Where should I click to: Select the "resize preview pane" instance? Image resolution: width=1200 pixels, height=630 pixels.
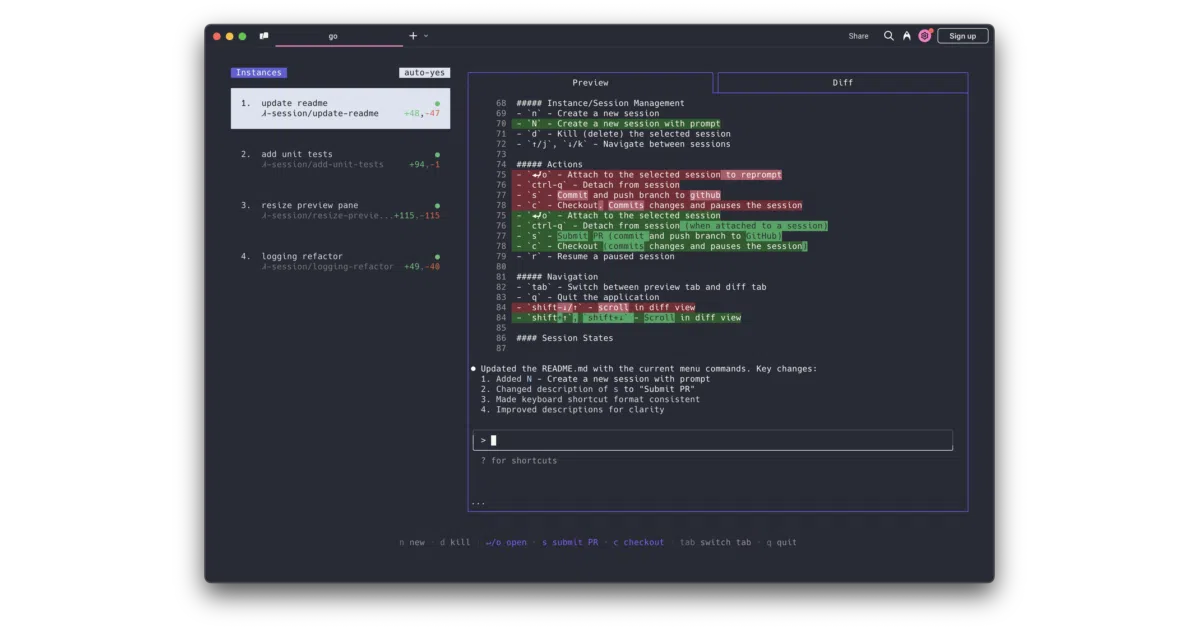(x=340, y=210)
